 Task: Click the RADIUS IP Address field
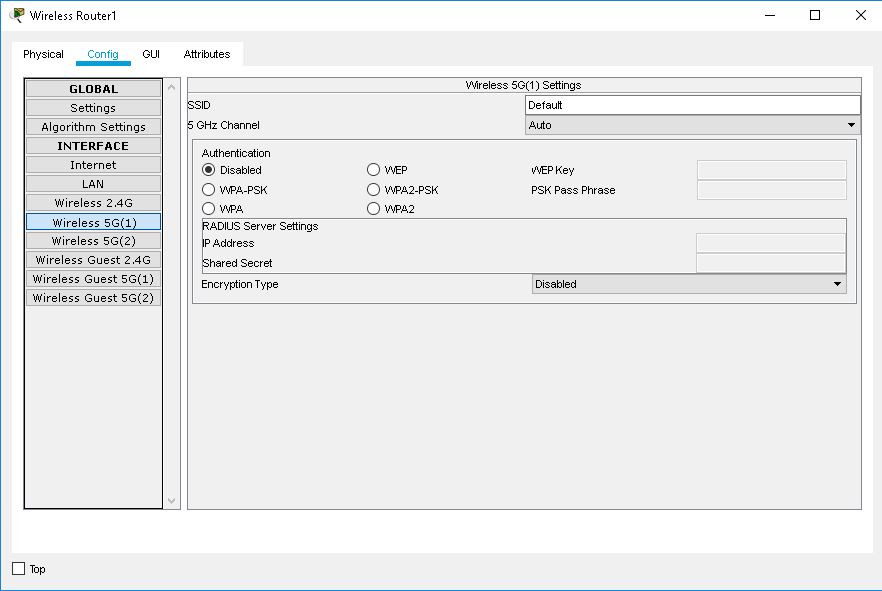pos(771,243)
